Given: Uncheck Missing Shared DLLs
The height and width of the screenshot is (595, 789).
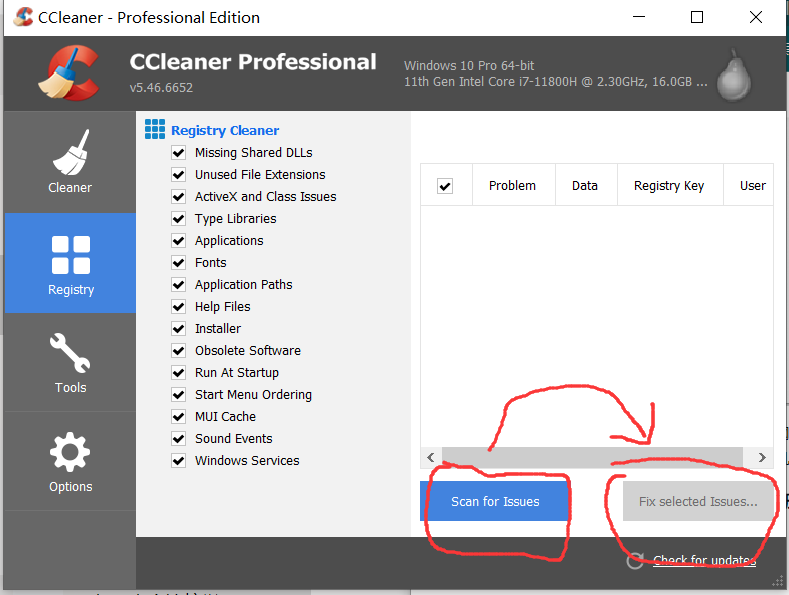Looking at the screenshot, I should pos(179,153).
